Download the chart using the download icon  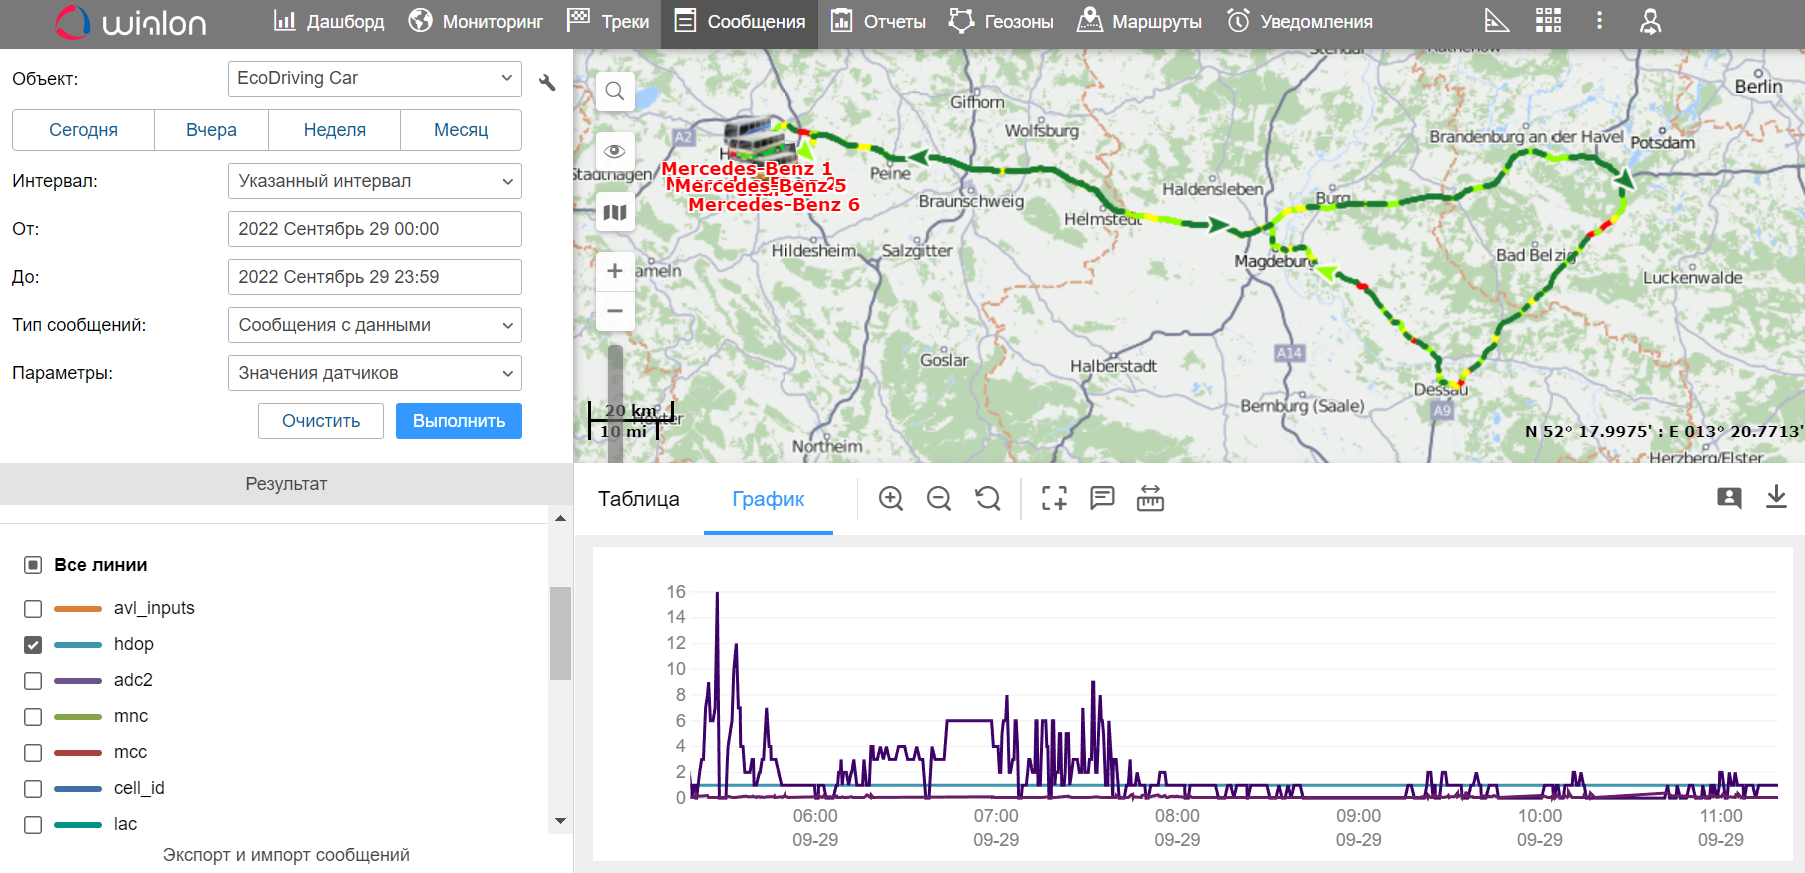click(x=1776, y=497)
